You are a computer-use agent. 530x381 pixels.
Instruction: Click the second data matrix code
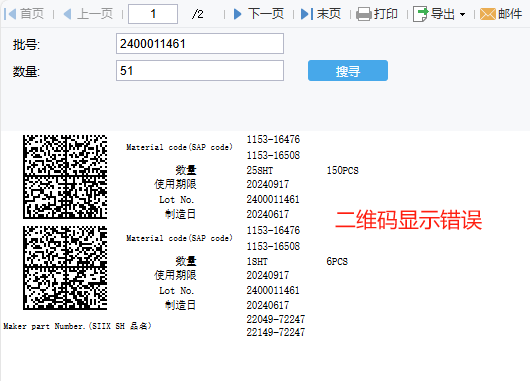tap(65, 268)
